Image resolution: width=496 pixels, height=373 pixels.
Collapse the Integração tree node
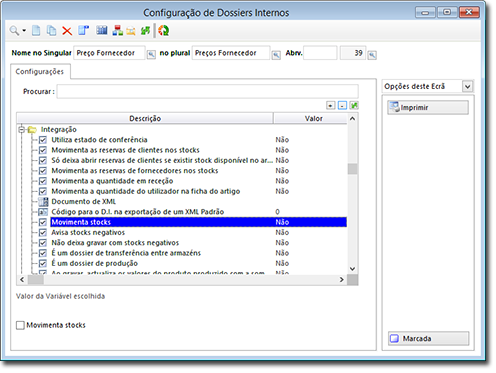(x=22, y=129)
